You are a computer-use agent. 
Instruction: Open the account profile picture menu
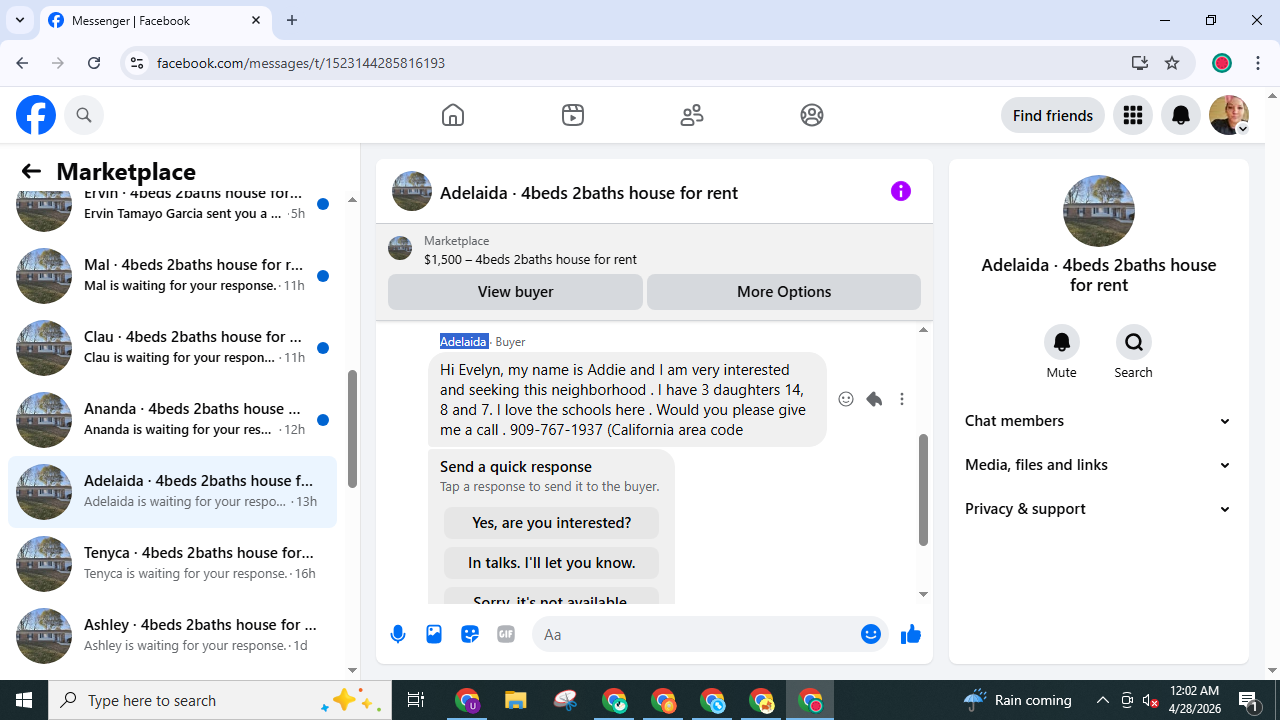coord(1229,115)
